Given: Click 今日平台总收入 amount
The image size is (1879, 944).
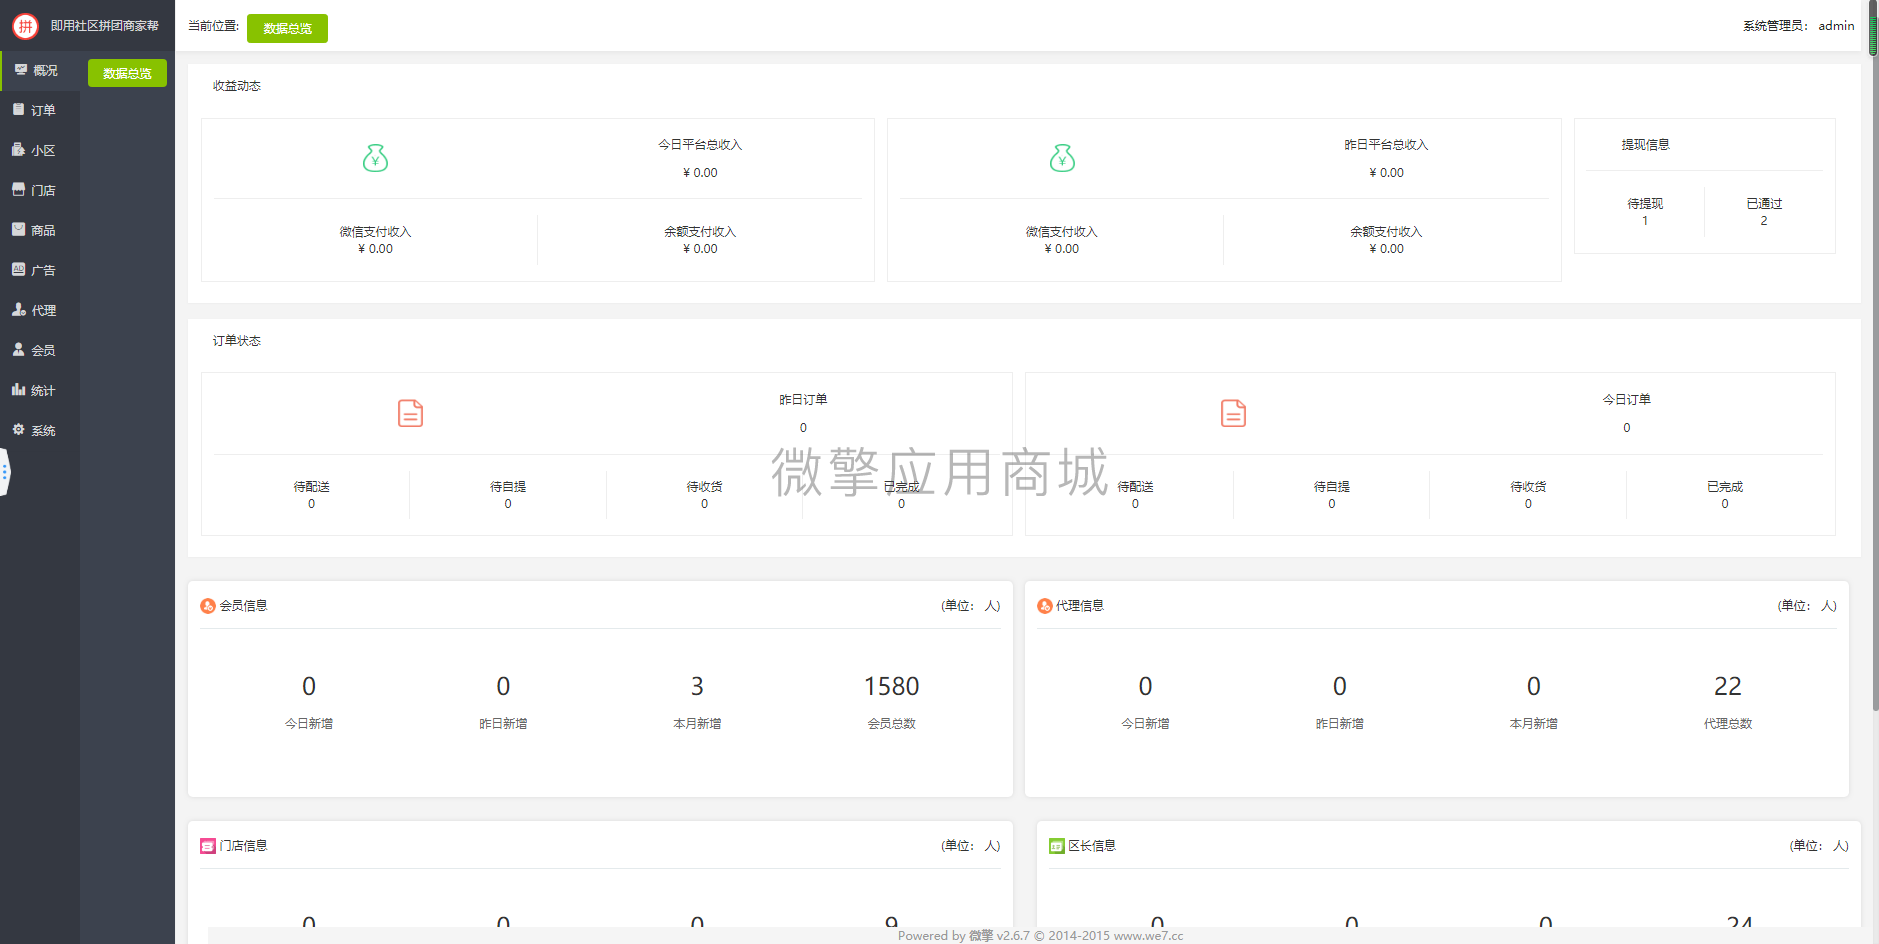Looking at the screenshot, I should 700,173.
